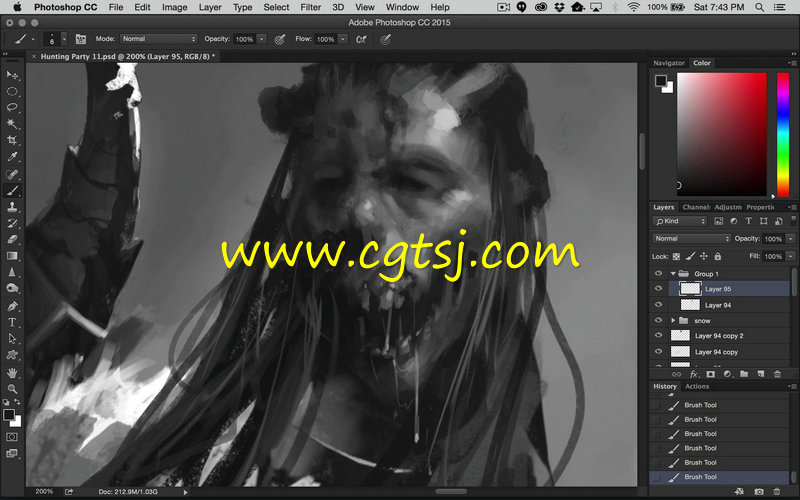Open the brush Mode dropdown

158,39
